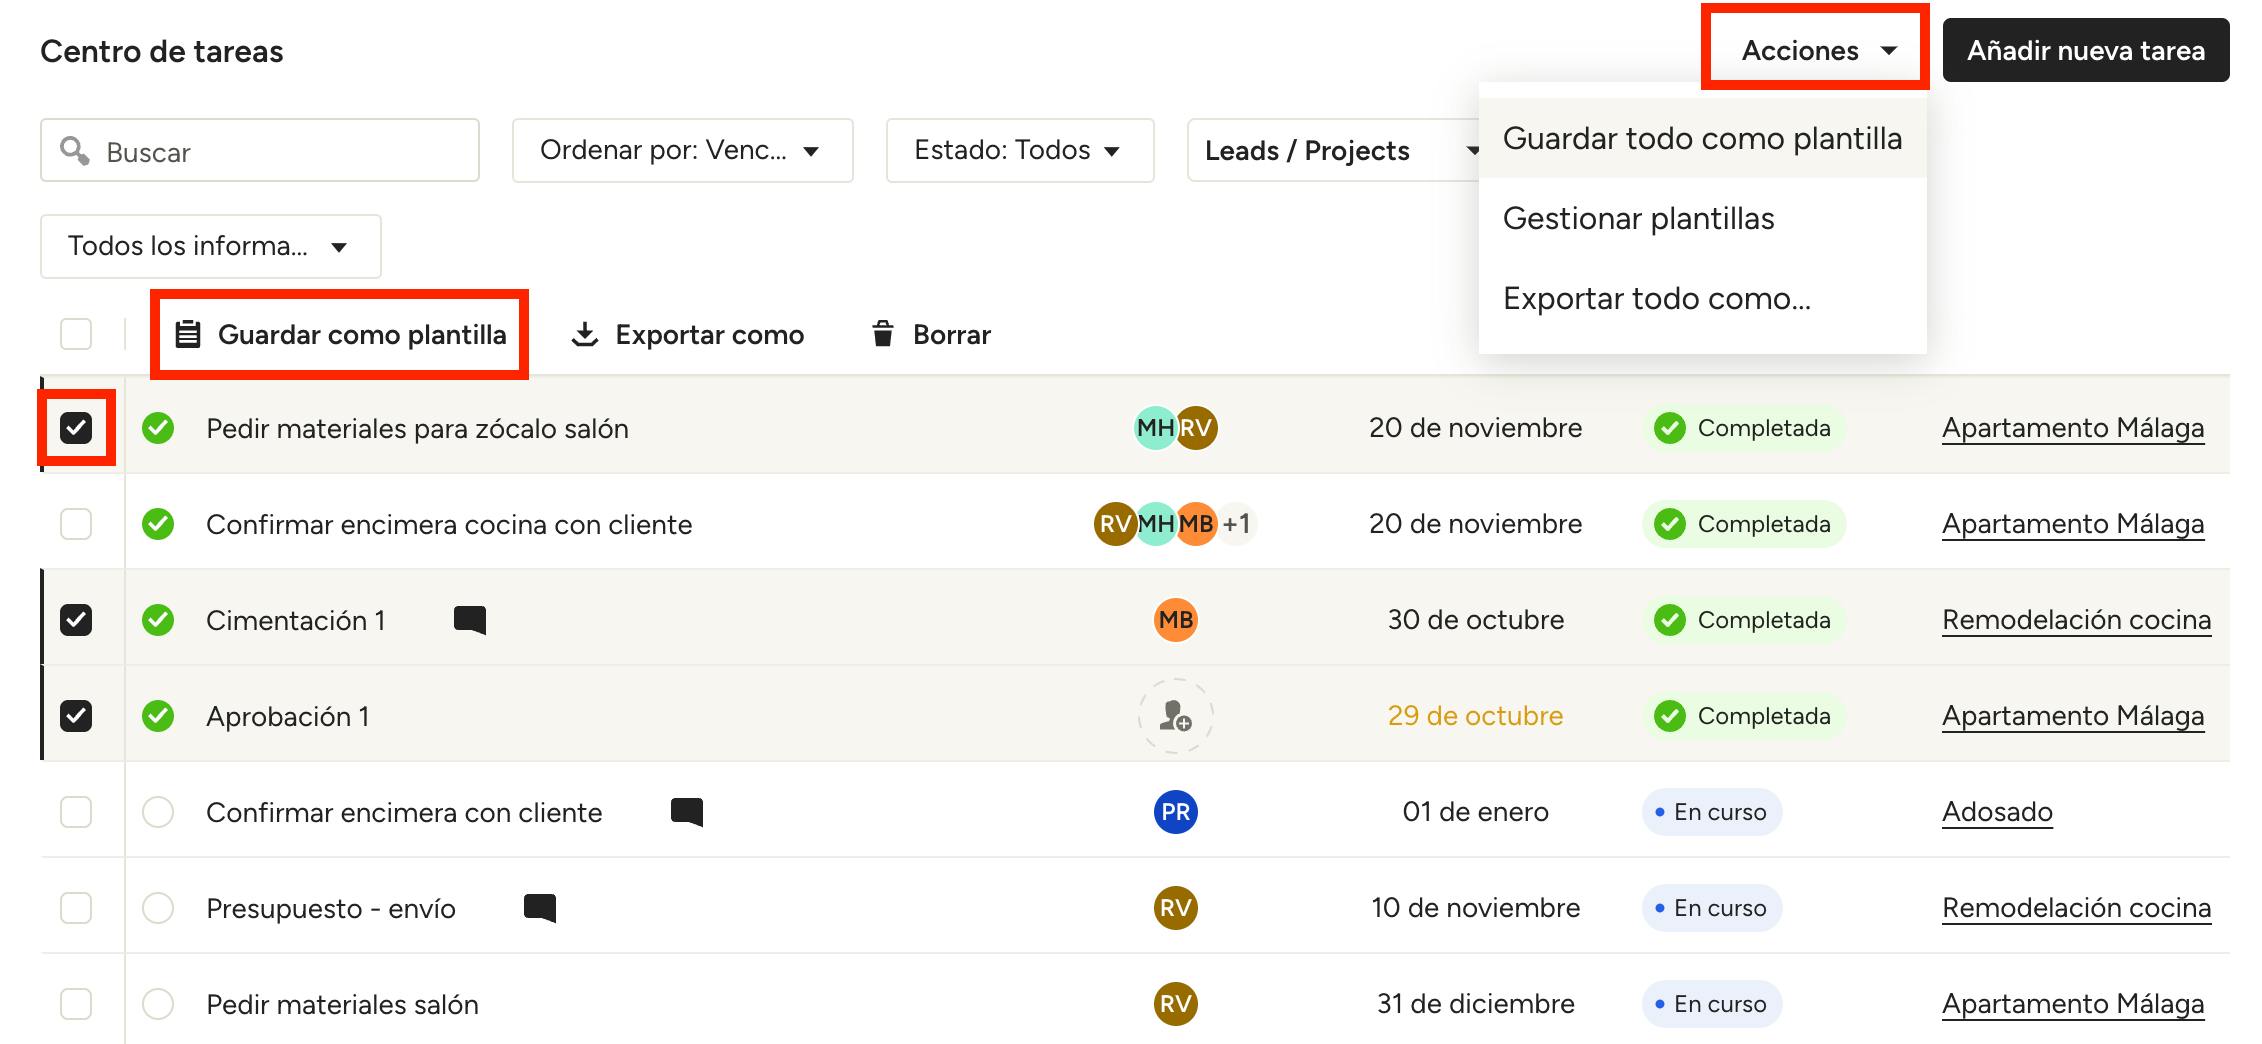Select Exportar todo como... menu option
Image resolution: width=2262 pixels, height=1044 pixels.
point(1656,298)
